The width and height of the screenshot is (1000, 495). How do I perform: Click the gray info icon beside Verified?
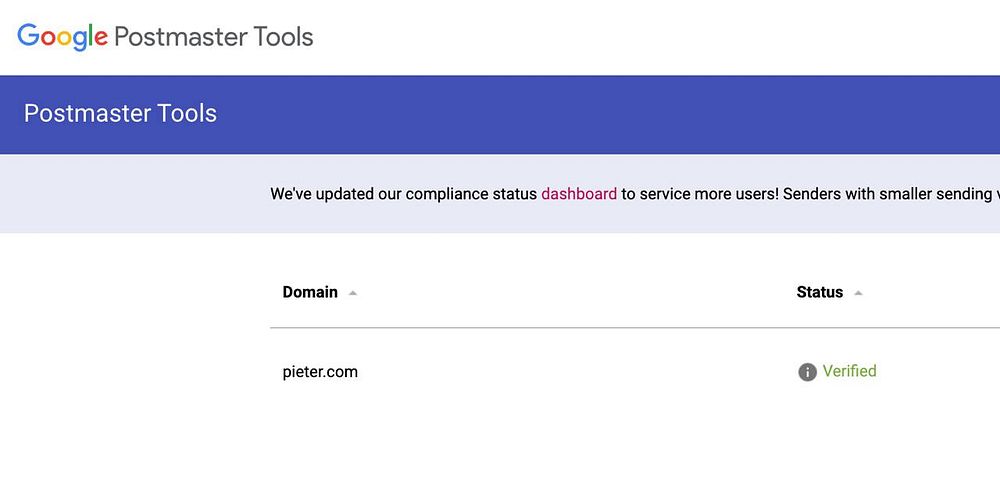click(807, 372)
